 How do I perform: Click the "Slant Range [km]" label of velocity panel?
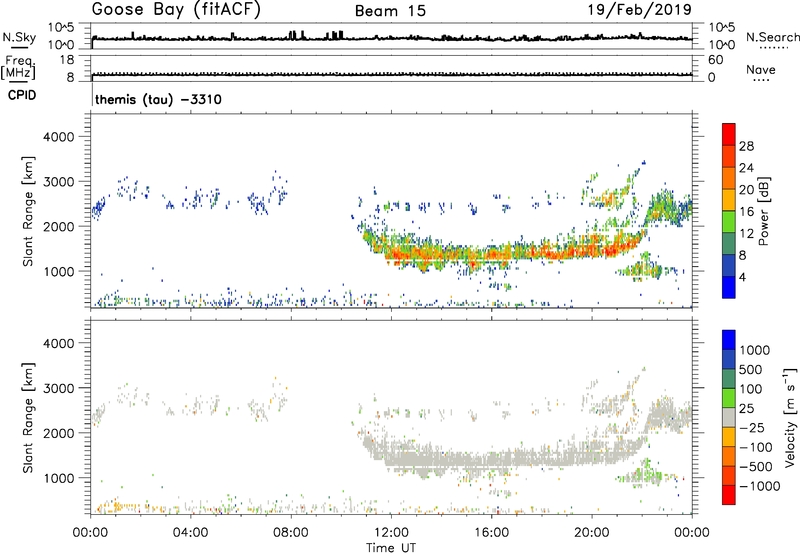pos(28,418)
